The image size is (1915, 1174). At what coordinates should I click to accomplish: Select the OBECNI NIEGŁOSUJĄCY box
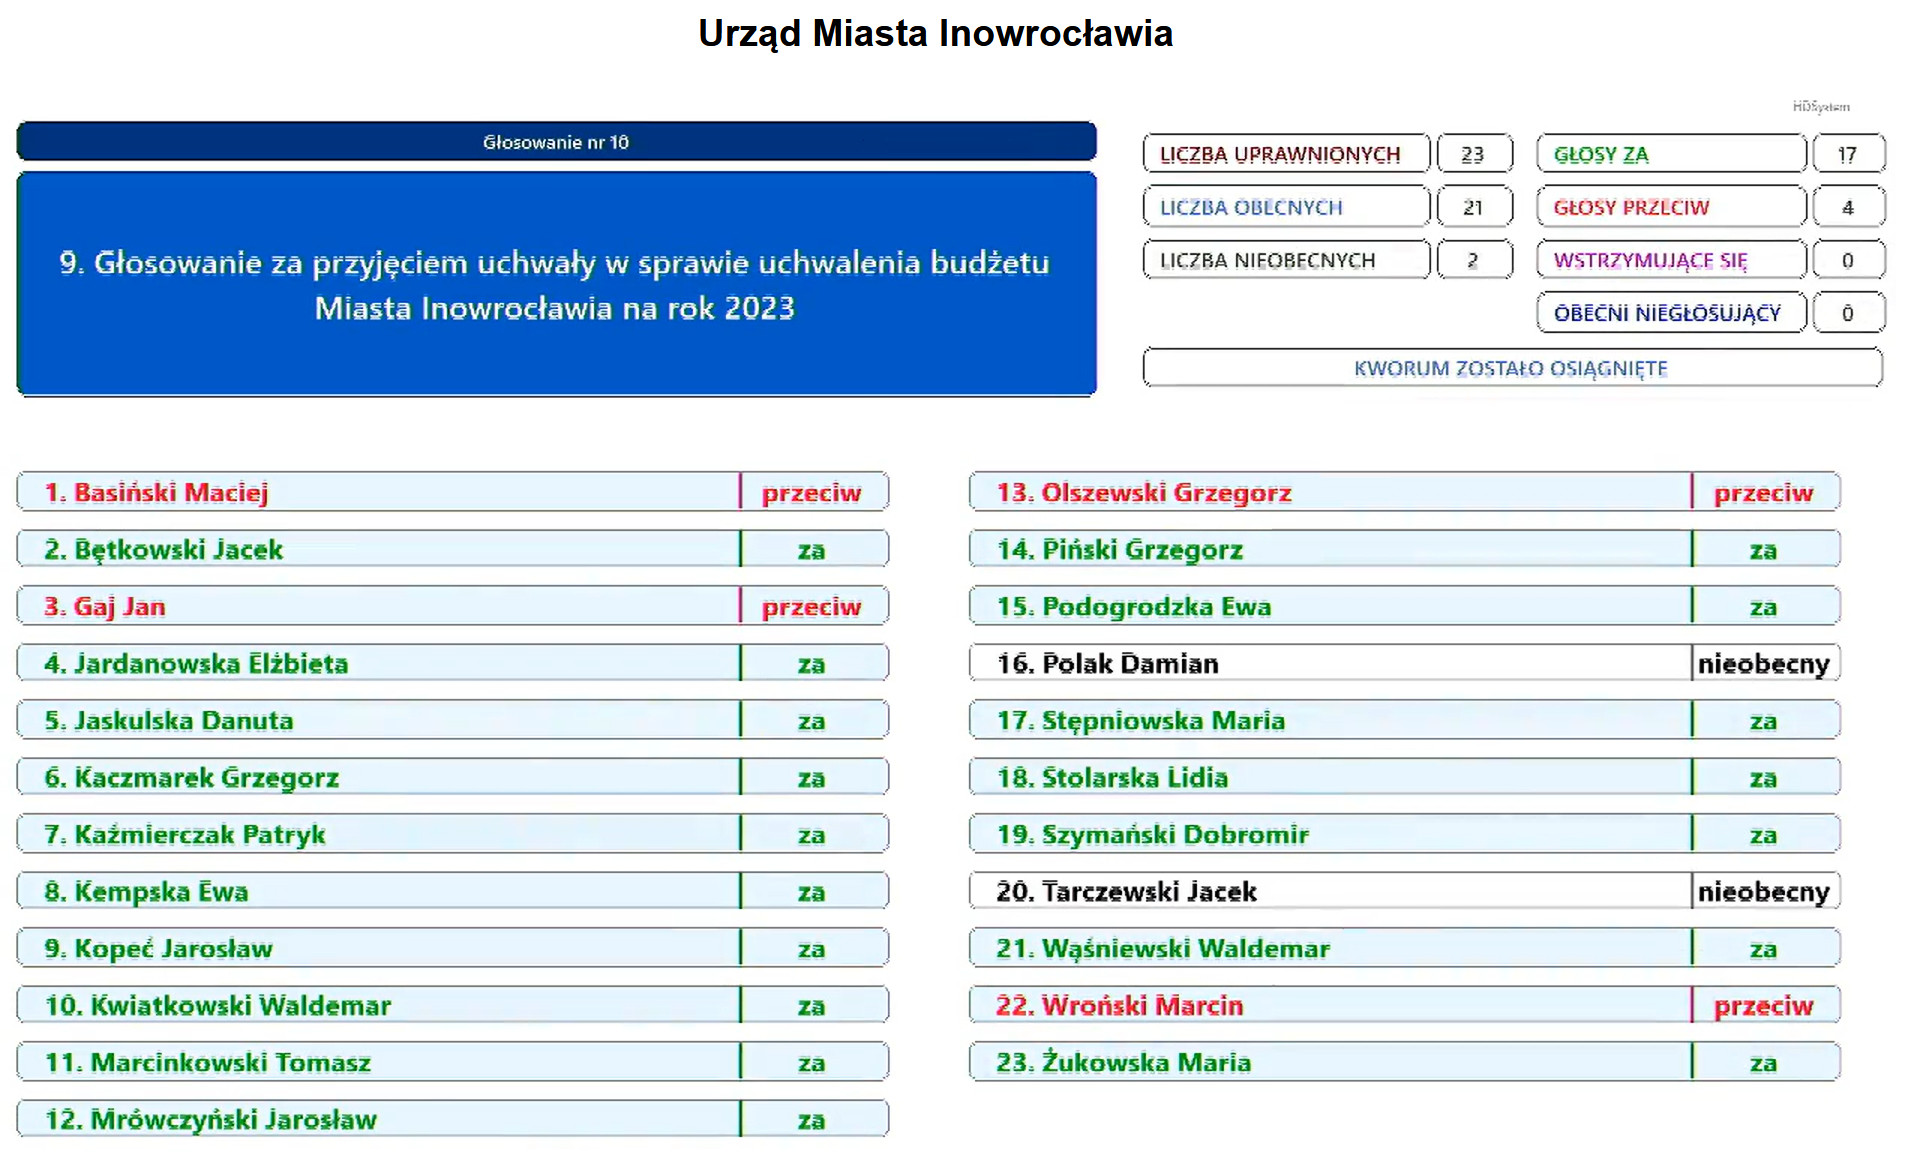point(1670,314)
